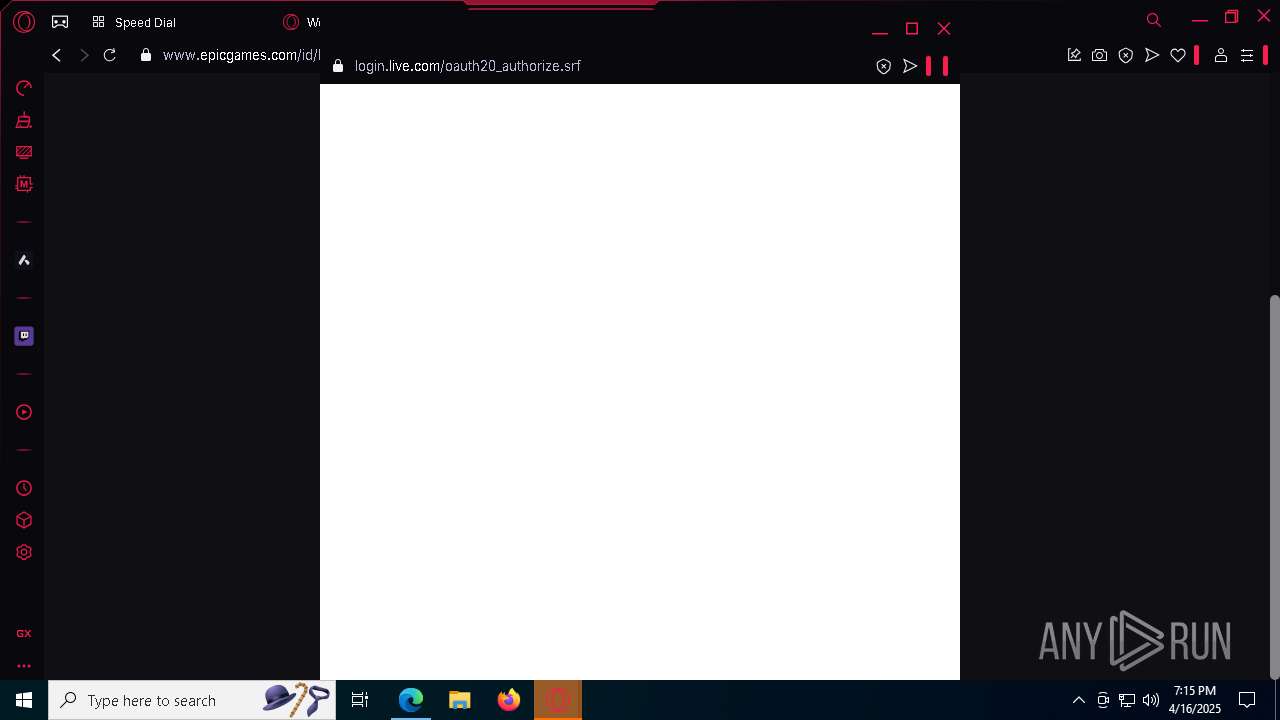The height and width of the screenshot is (720, 1280).
Task: Close the login.live.com popup window
Action: [x=944, y=29]
